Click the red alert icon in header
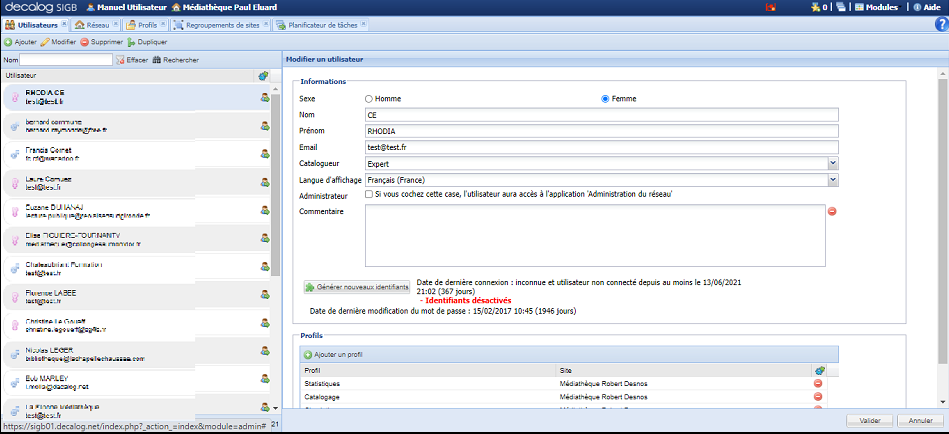Screen dimensions: 949x434 (x=771, y=7)
